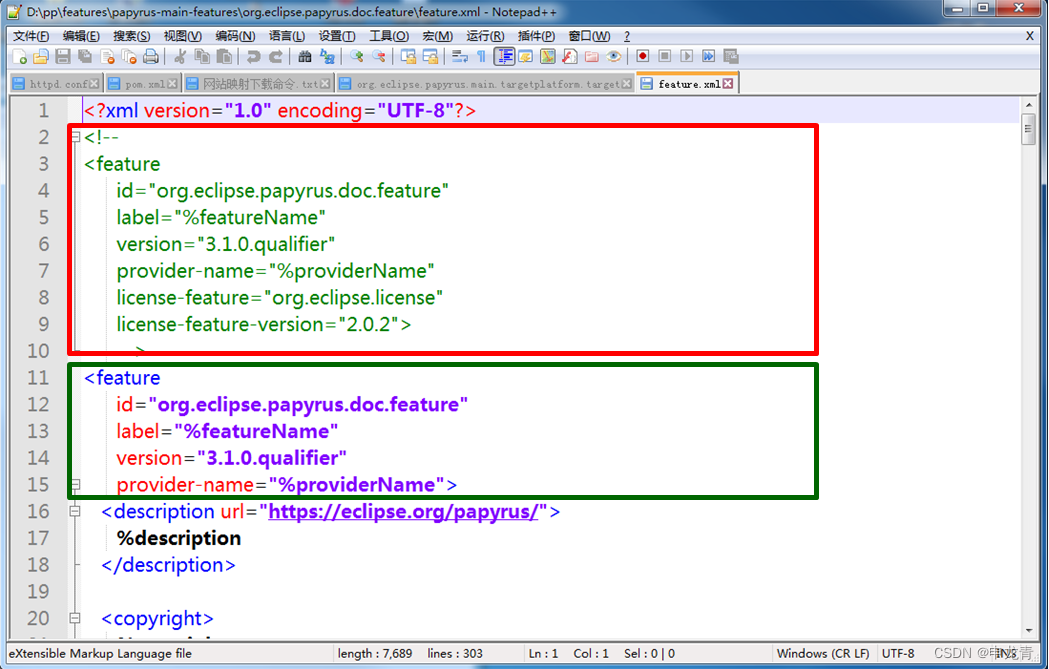Open a file using the Open folder icon
This screenshot has width=1049, height=669.
[x=39, y=57]
